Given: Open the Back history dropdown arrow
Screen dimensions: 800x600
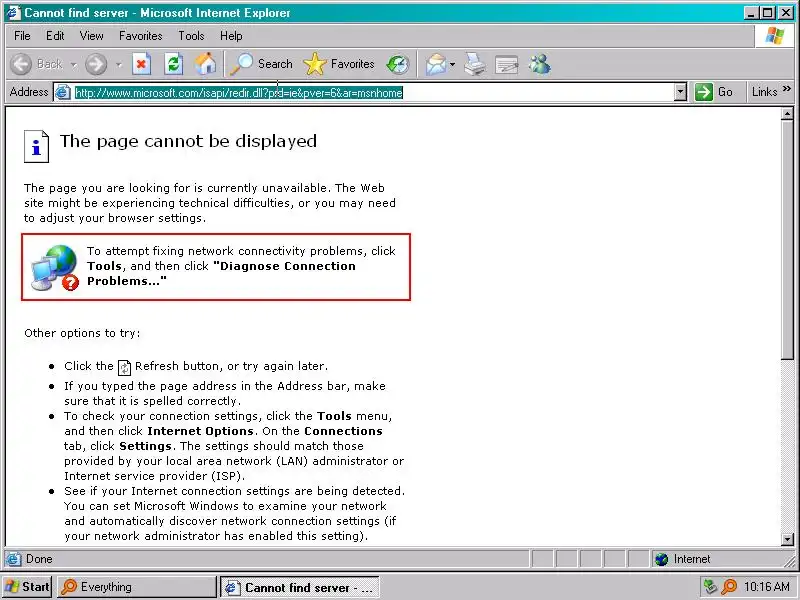Looking at the screenshot, I should 74,65.
